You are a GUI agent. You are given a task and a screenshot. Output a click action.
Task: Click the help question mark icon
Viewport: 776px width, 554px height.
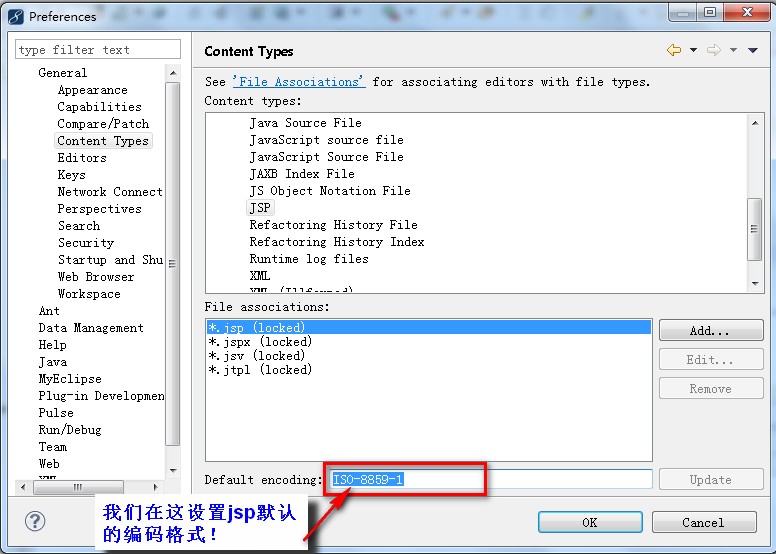pyautogui.click(x=35, y=521)
